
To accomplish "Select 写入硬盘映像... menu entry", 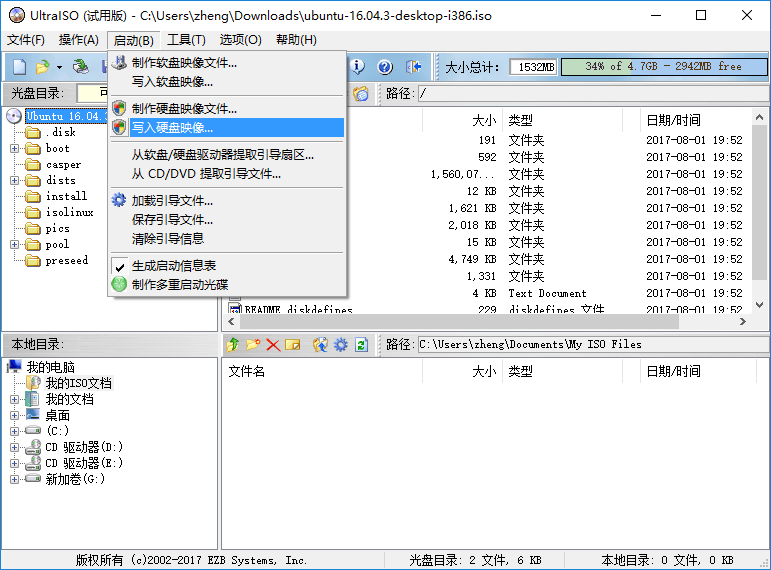I will (x=227, y=127).
